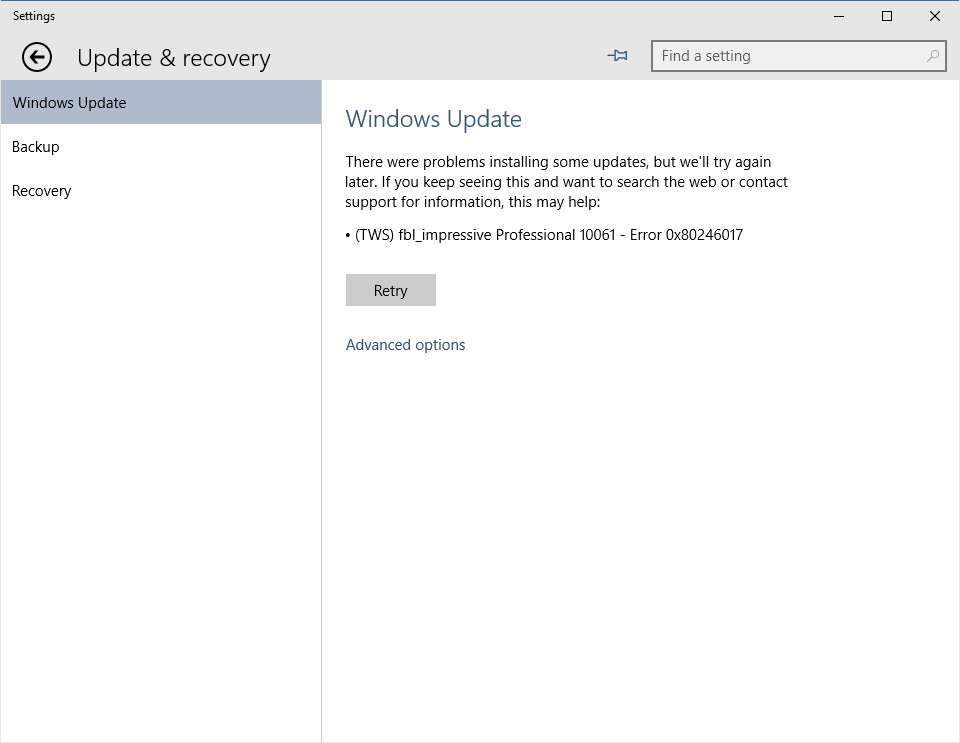The width and height of the screenshot is (960, 743).
Task: Click the Windows Update heading
Action: pos(433,119)
